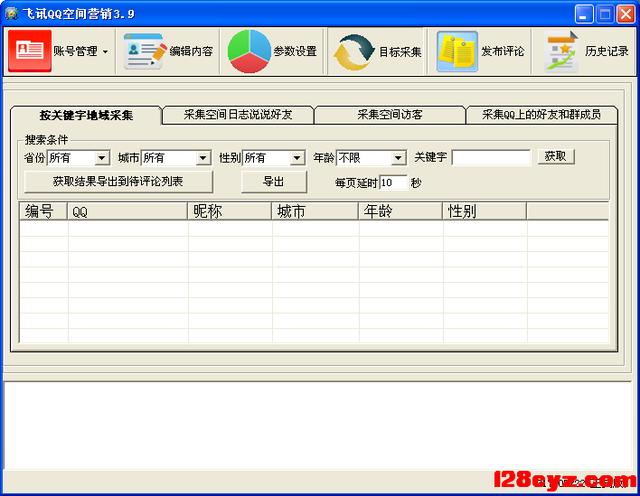Sort by the 编号 column header

tap(43, 211)
